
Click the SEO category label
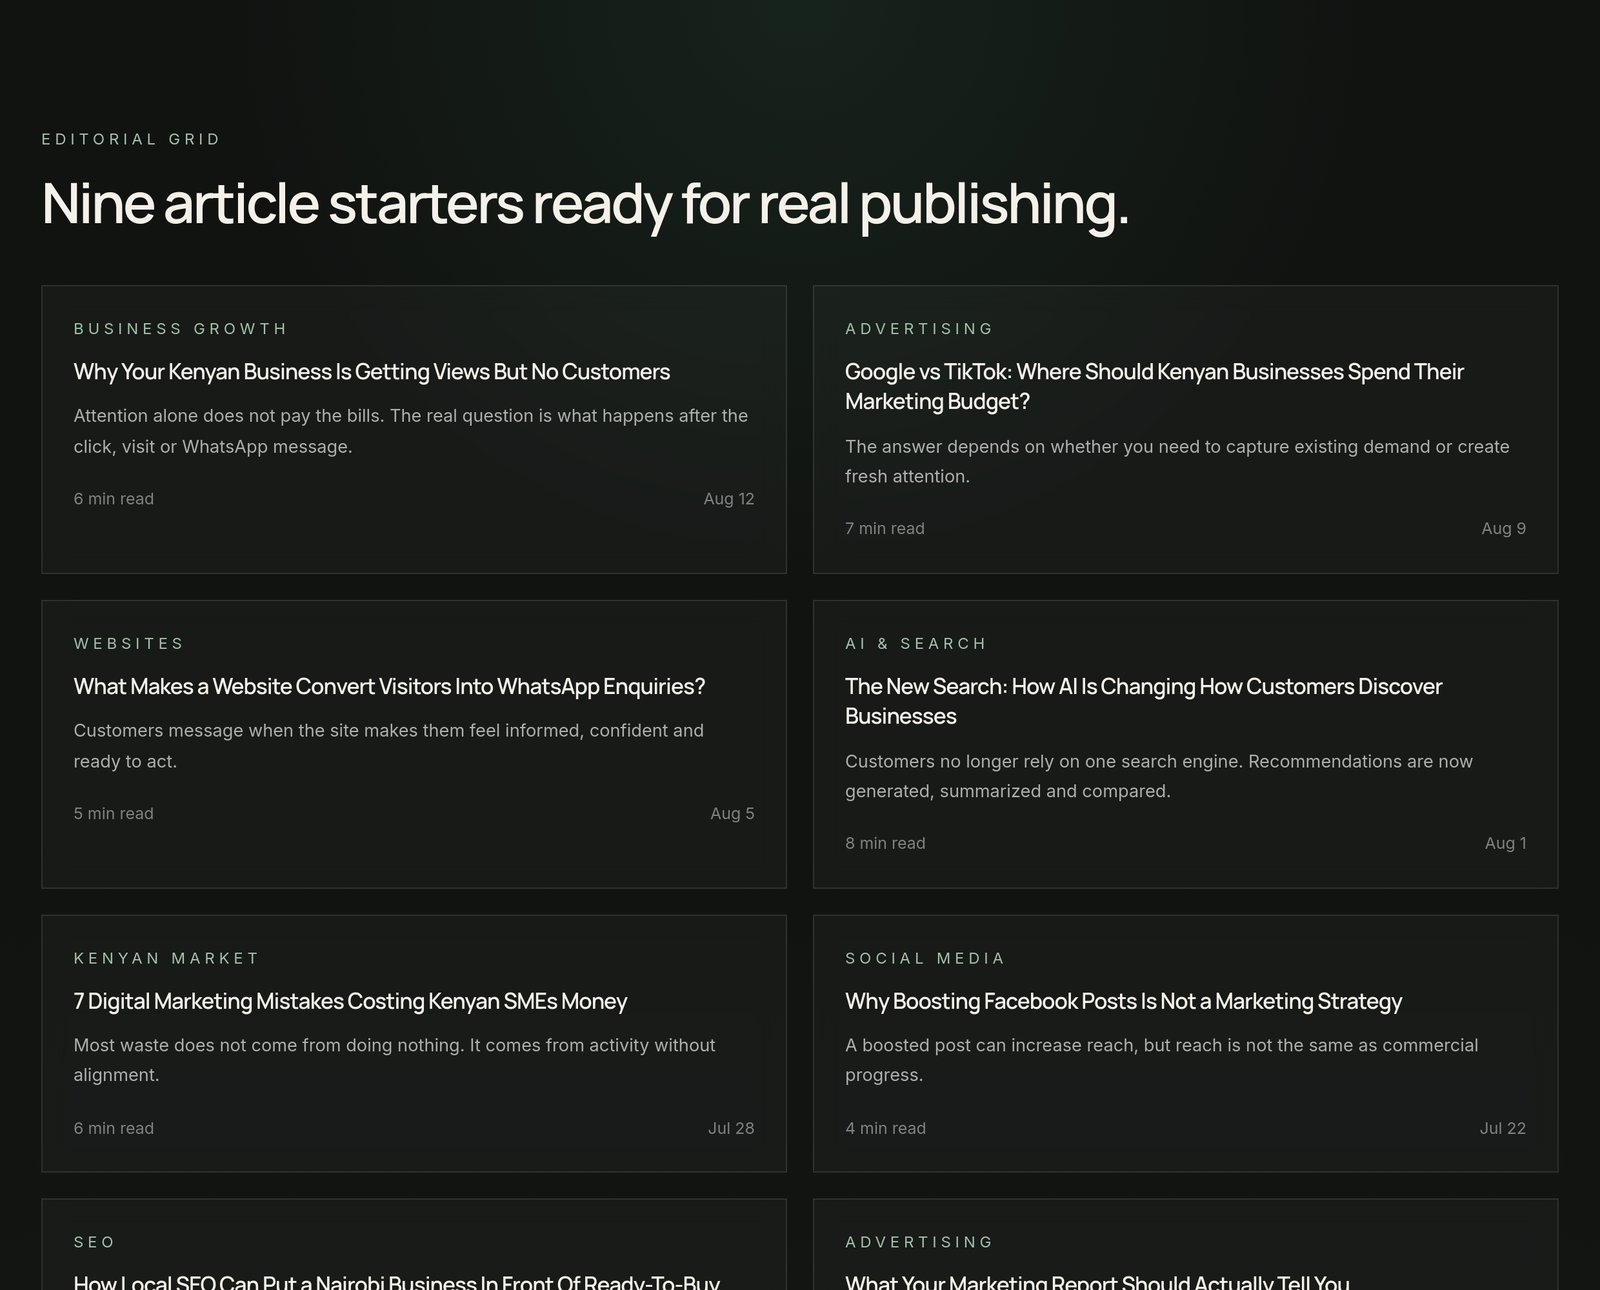(94, 1242)
